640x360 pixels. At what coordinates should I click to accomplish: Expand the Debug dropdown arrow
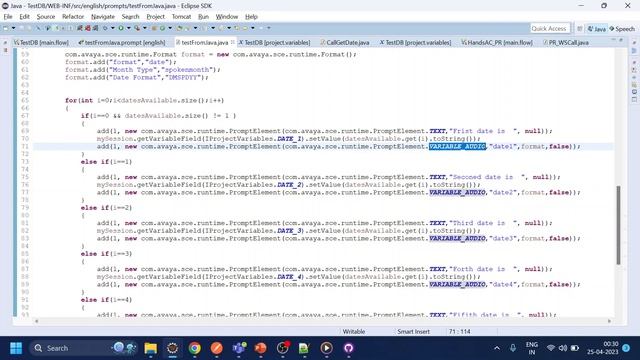(x=113, y=28)
